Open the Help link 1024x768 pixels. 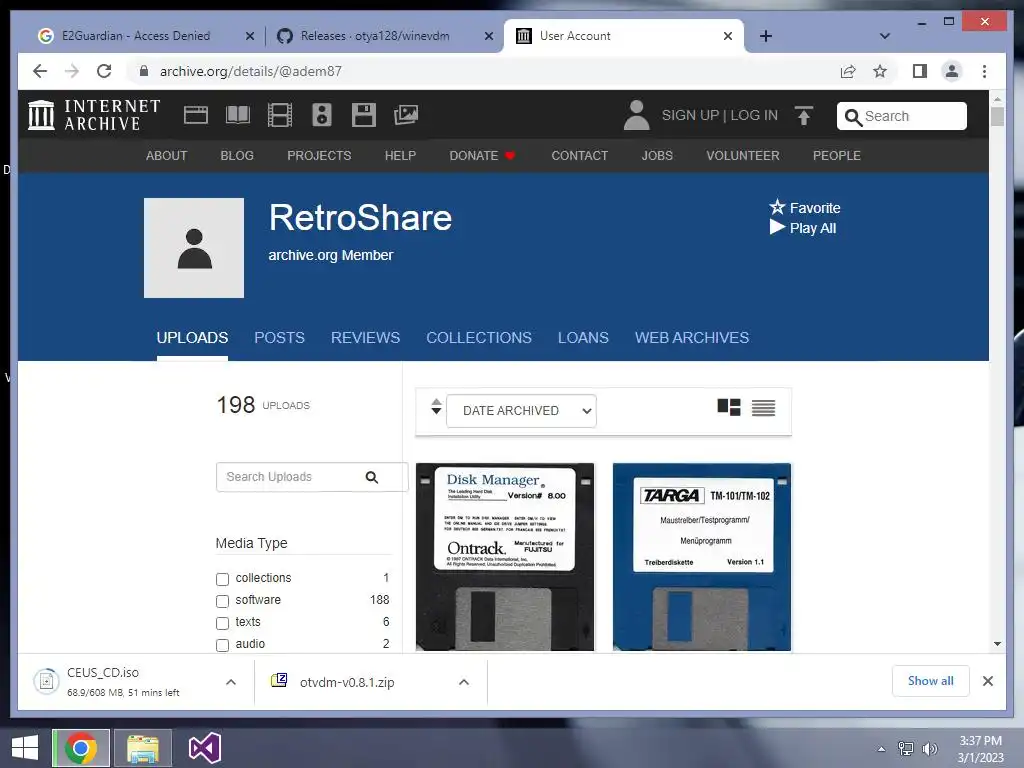[x=400, y=155]
